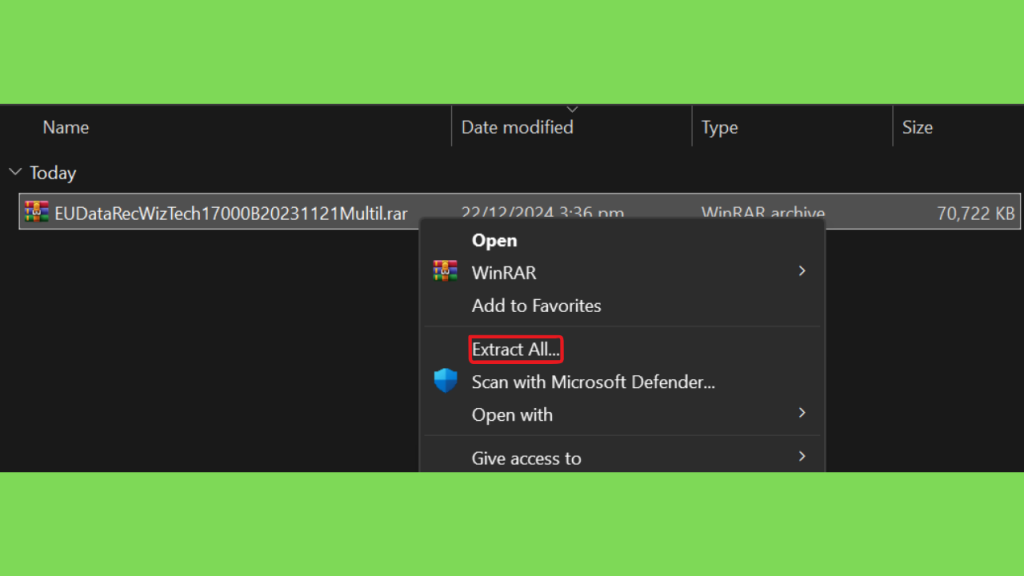Sort by the Date modified column header
The width and height of the screenshot is (1024, 576).
coord(517,127)
